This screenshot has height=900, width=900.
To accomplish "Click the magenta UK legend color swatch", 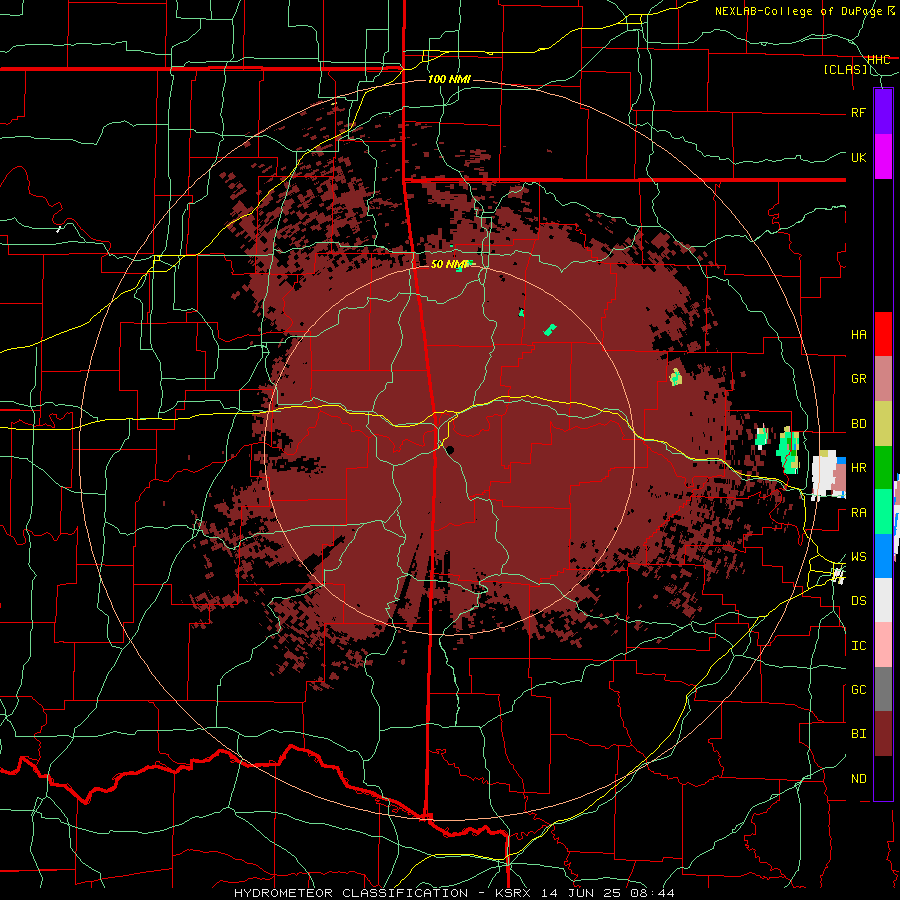I will (883, 157).
